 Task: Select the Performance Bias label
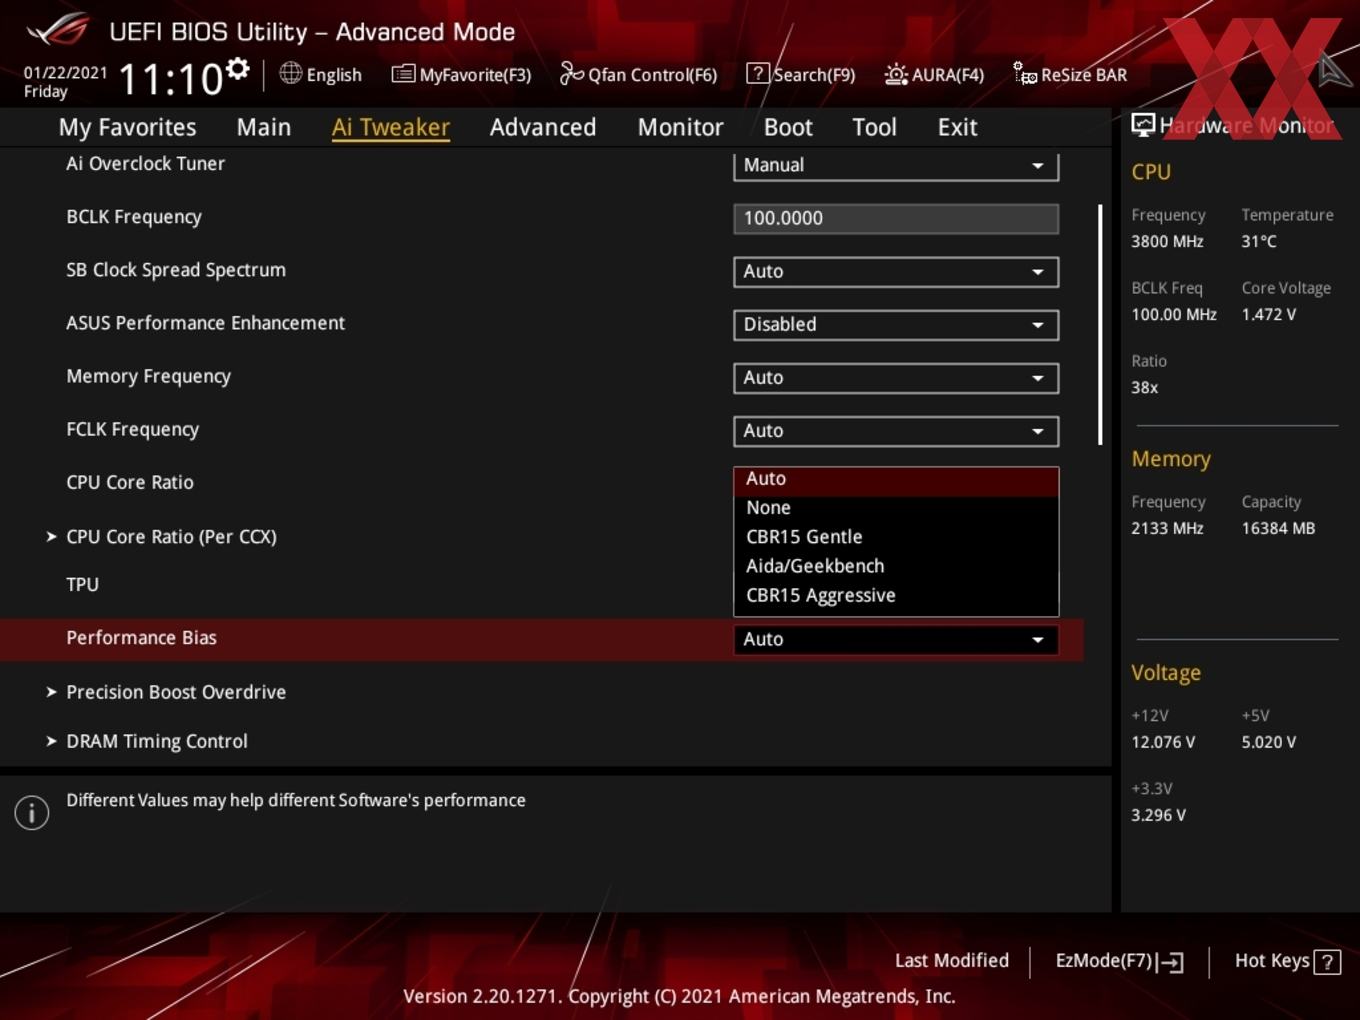point(141,638)
